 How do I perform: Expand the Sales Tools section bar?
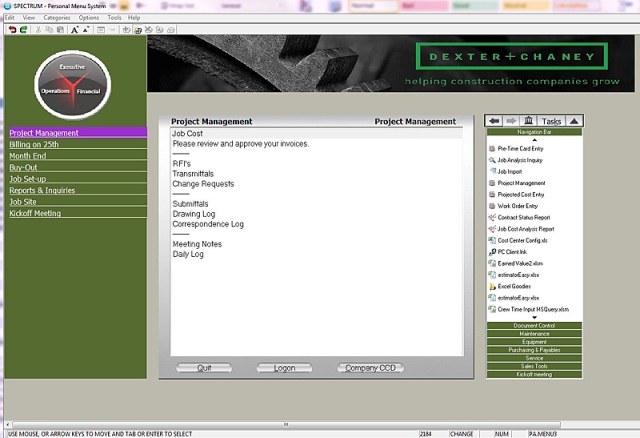(534, 366)
